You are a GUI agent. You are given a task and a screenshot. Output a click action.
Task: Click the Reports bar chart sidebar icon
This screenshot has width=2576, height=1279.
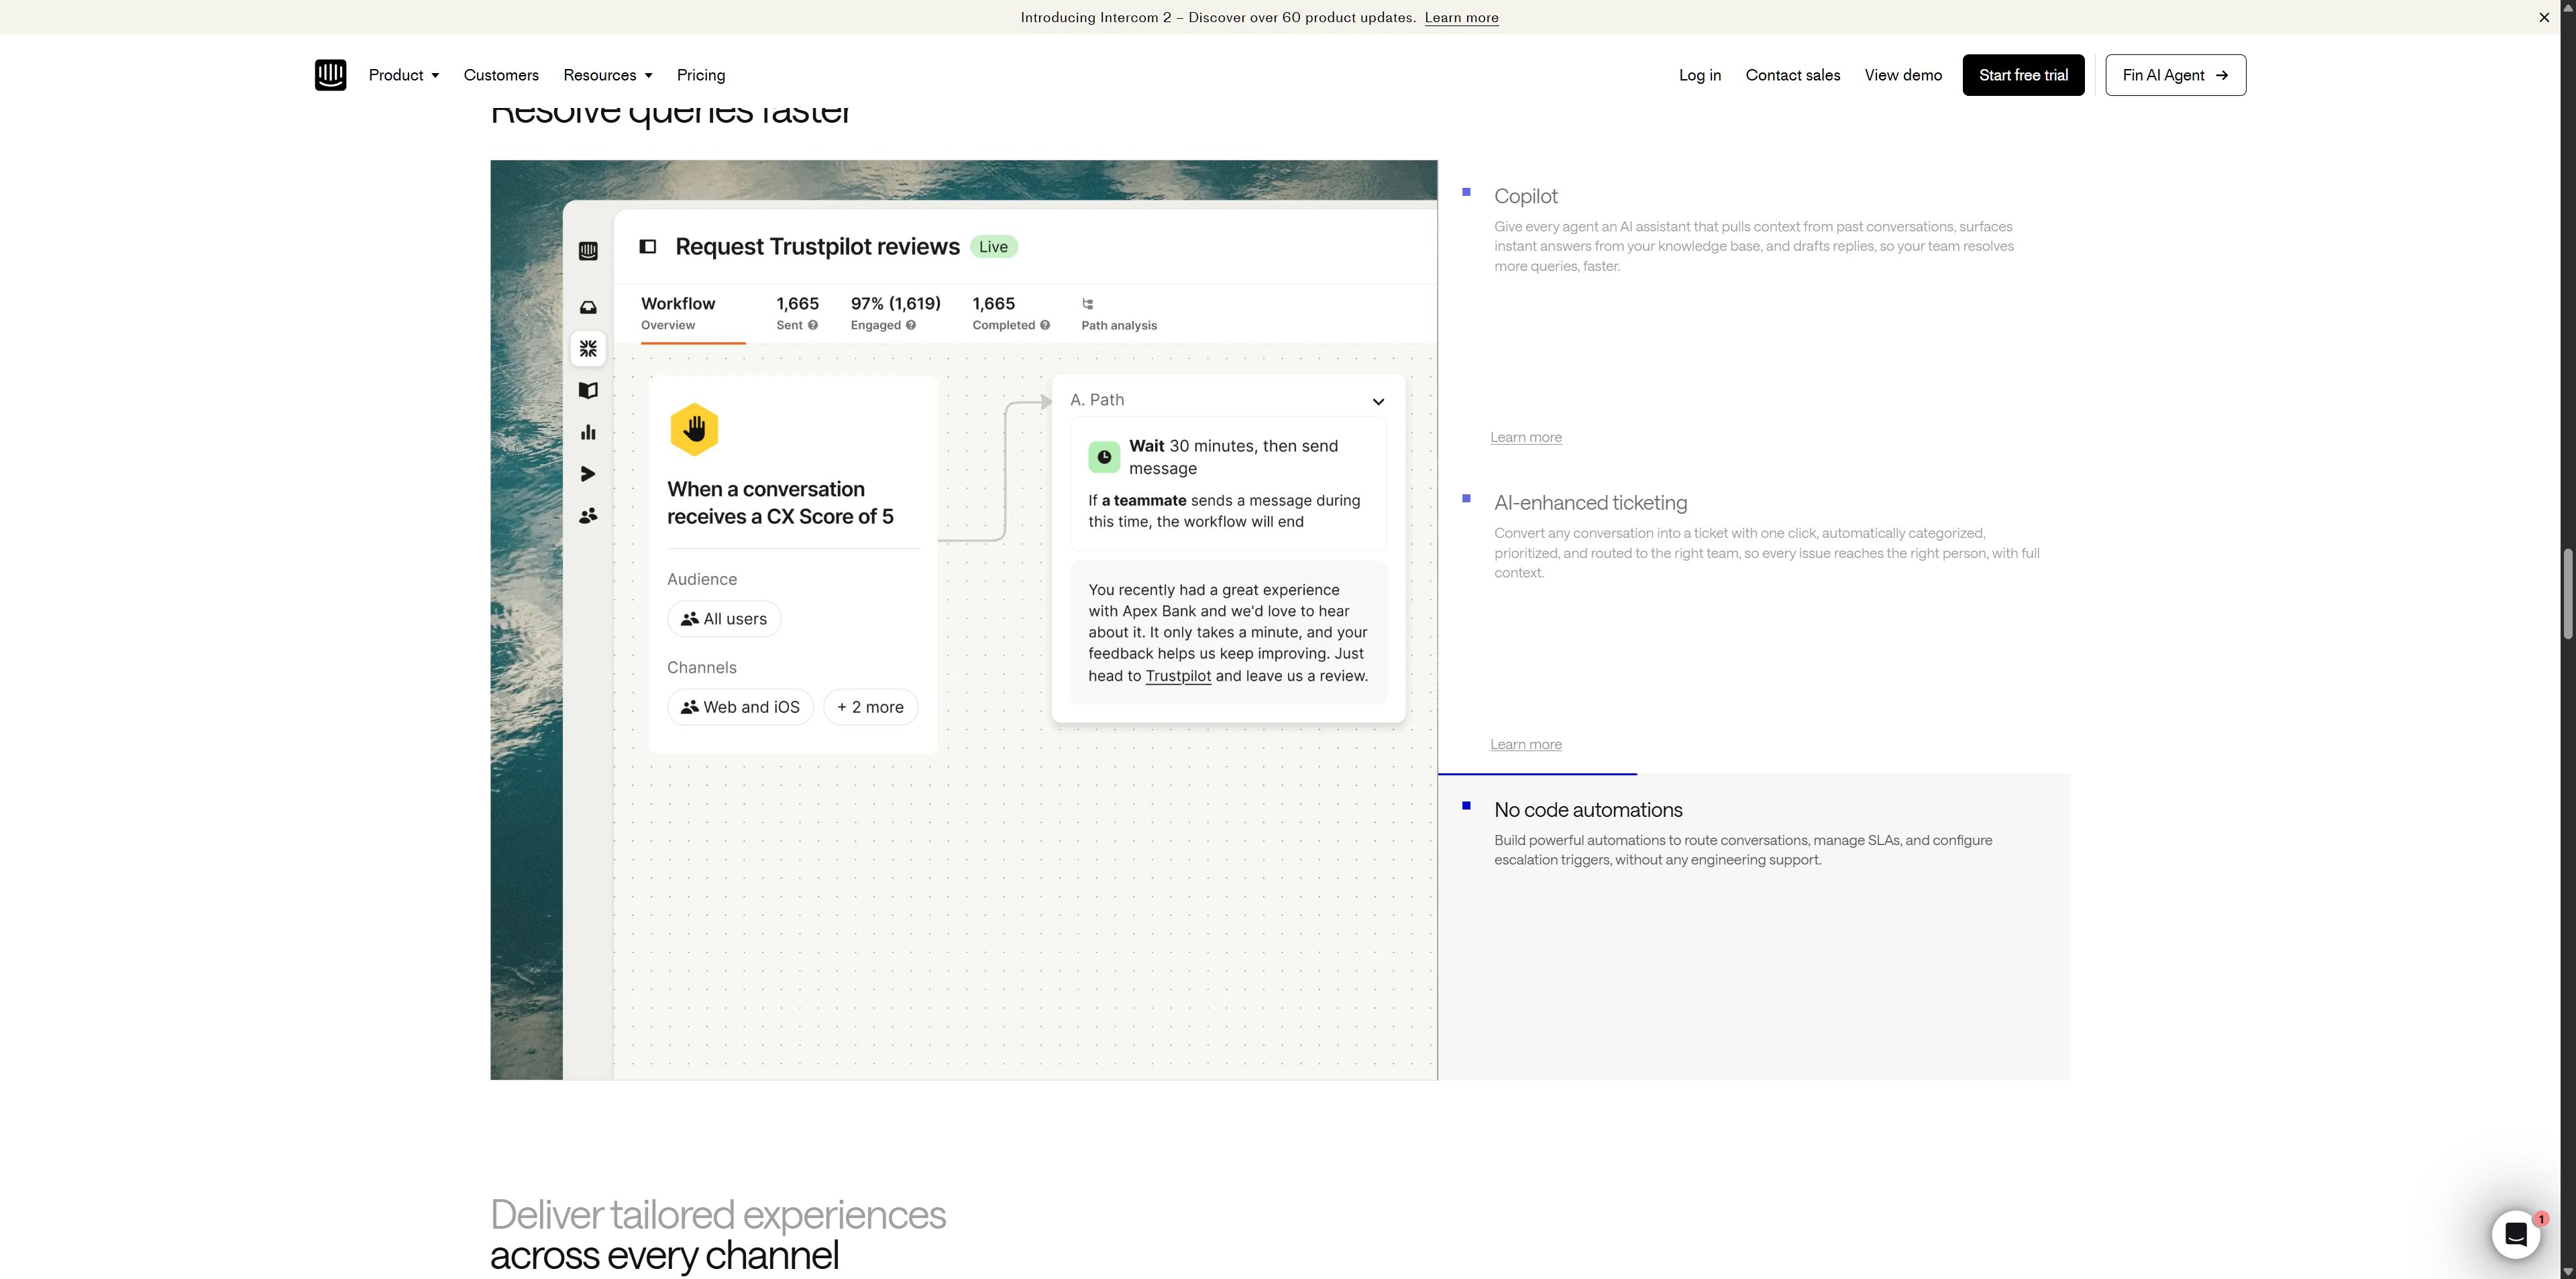[588, 432]
